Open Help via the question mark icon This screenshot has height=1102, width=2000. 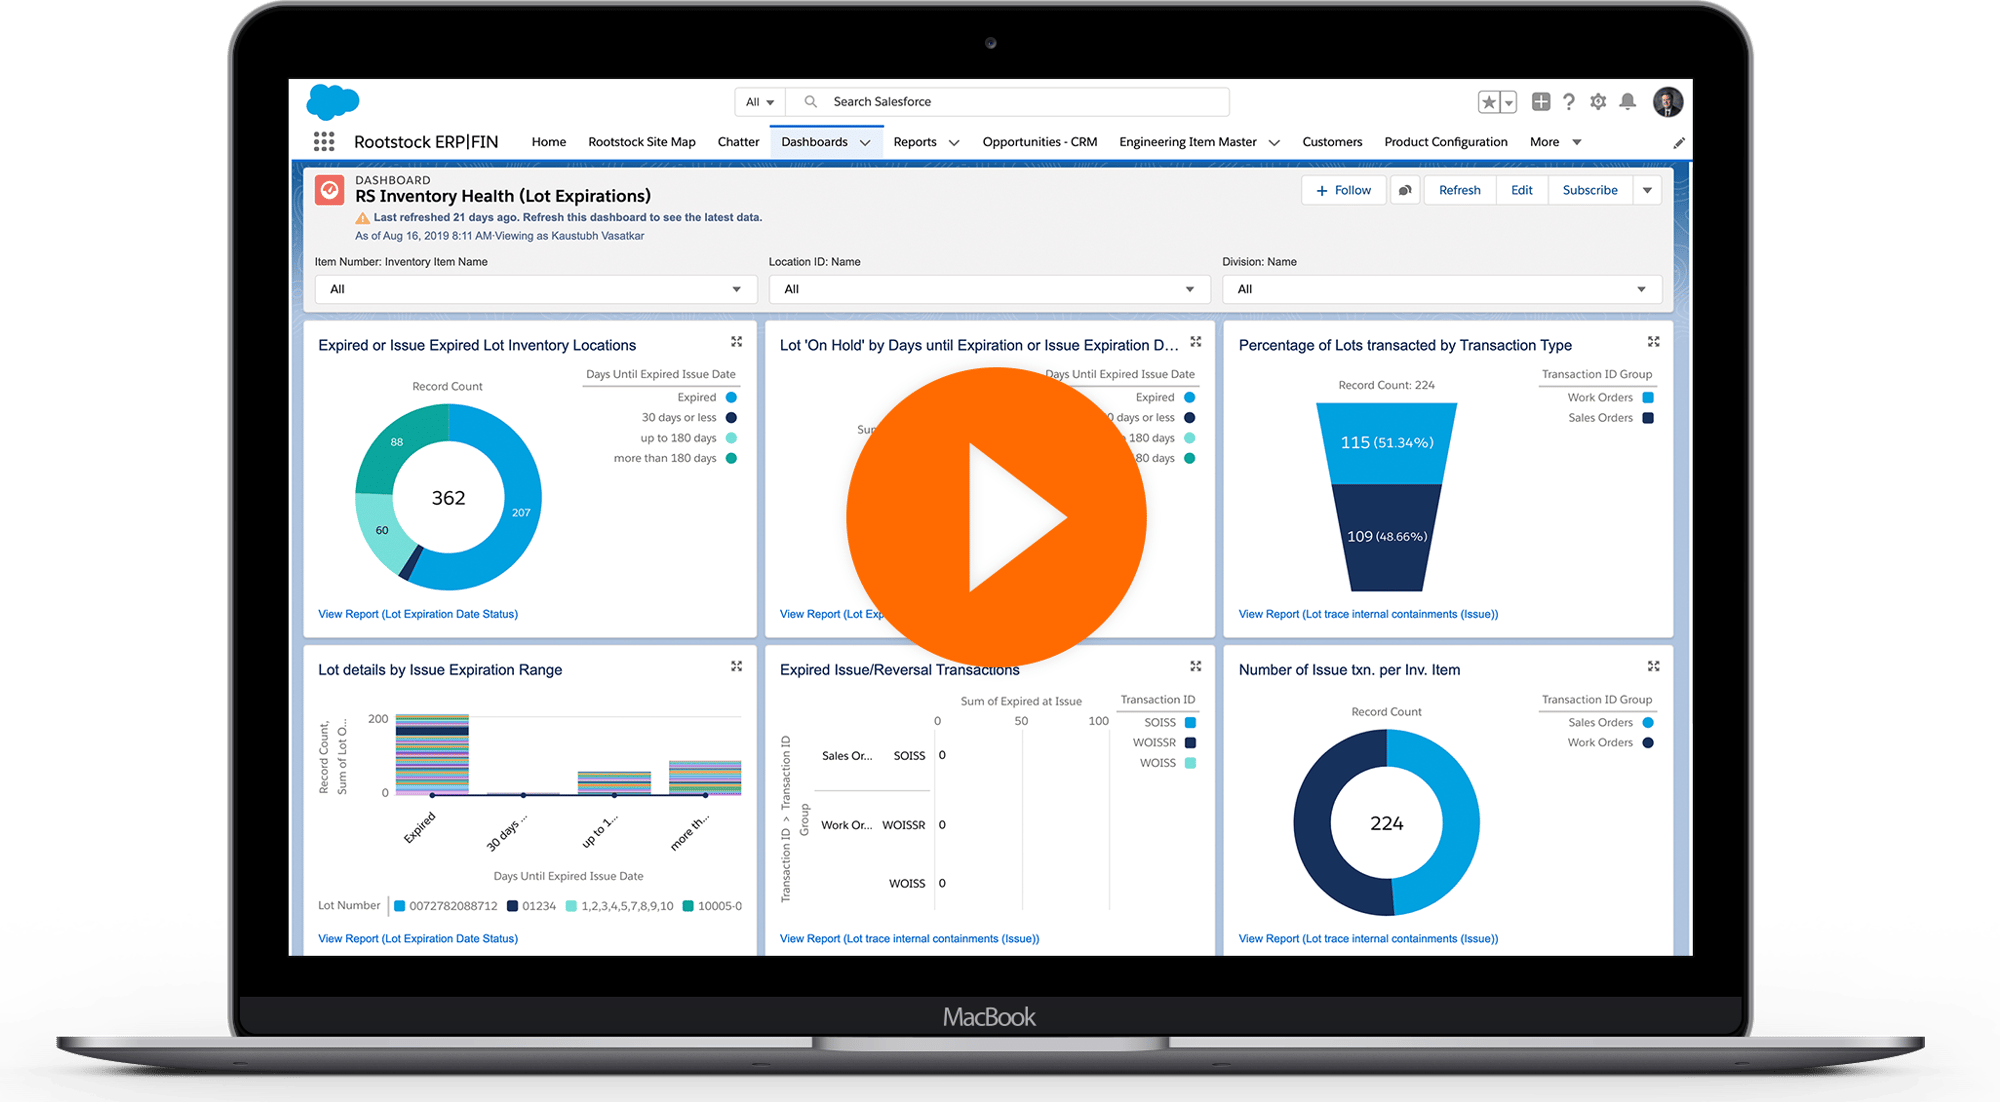(x=1569, y=101)
